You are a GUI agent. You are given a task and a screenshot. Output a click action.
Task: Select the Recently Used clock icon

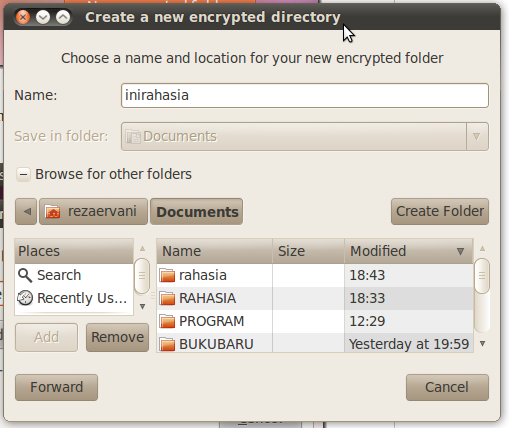click(25, 298)
